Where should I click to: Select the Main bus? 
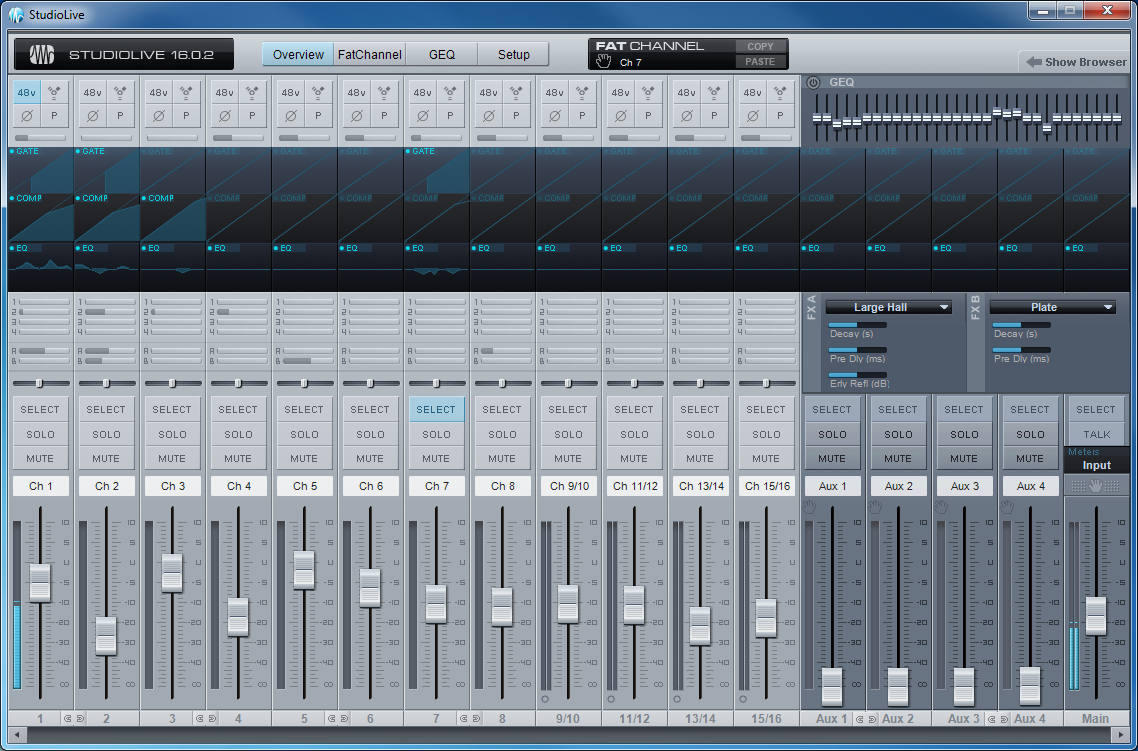[1096, 409]
